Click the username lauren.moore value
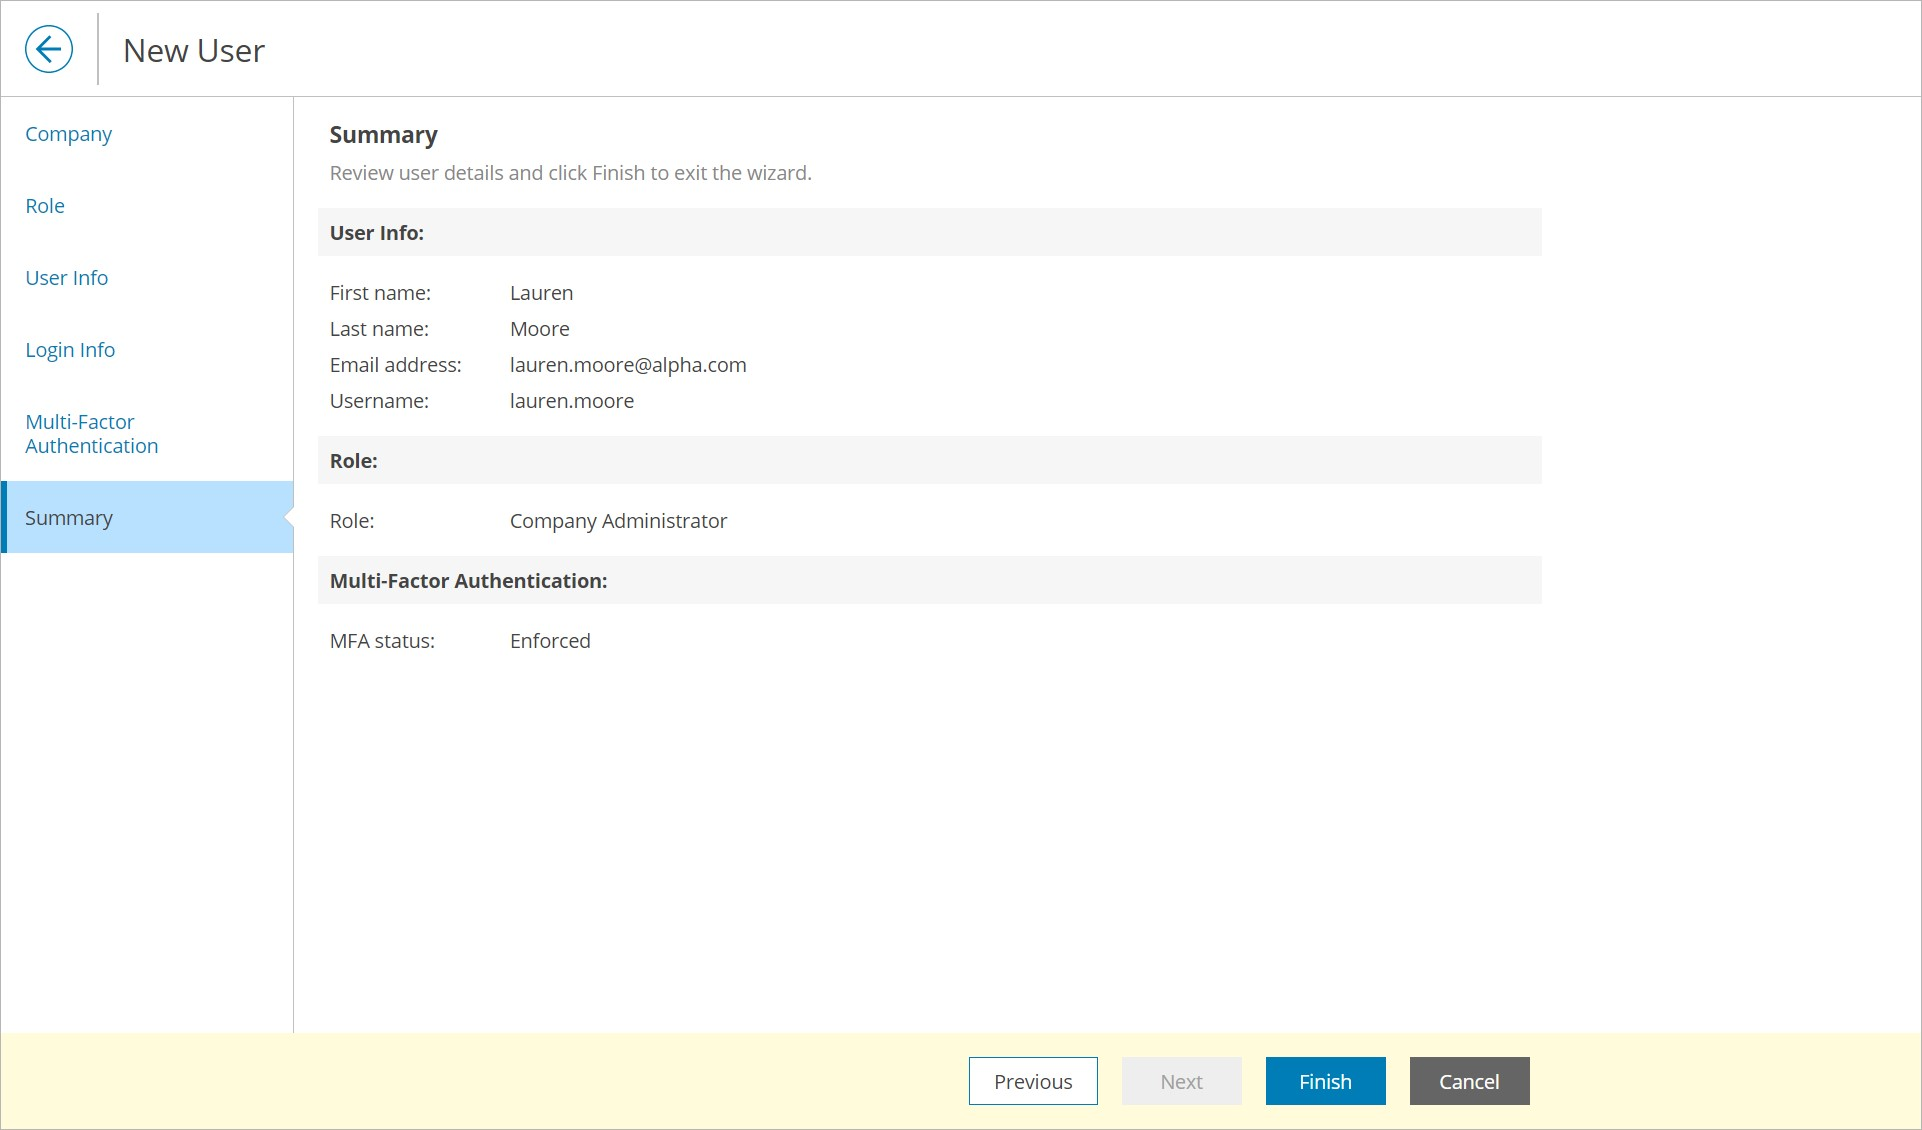Image resolution: width=1922 pixels, height=1130 pixels. [572, 401]
